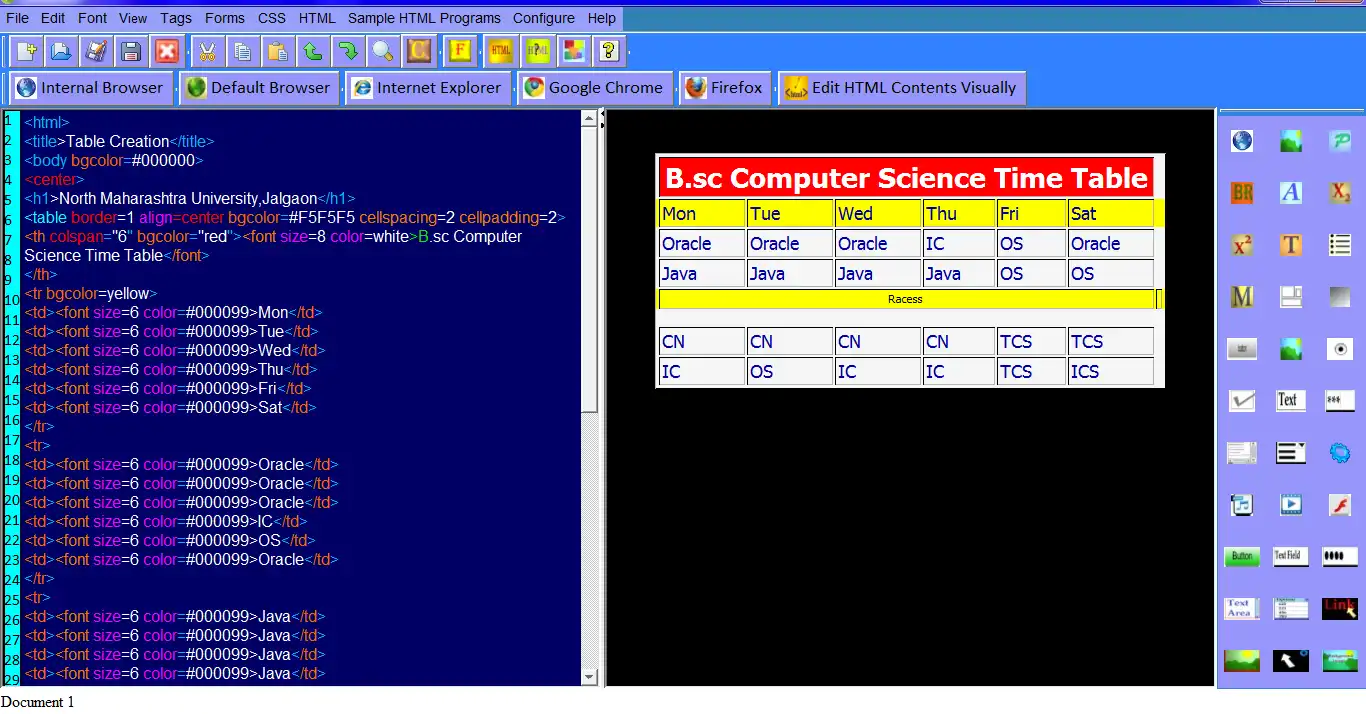1366x714 pixels.
Task: Preview in Internet Explorer
Action: coord(428,88)
